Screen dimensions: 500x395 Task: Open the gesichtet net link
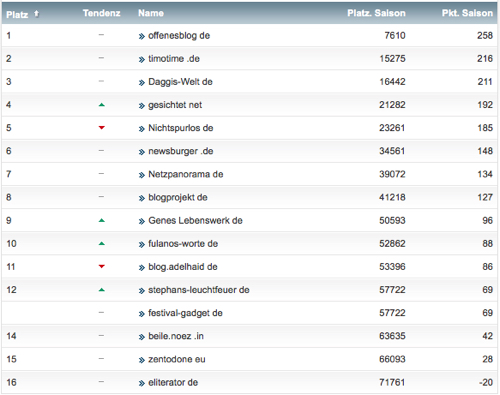coord(175,105)
